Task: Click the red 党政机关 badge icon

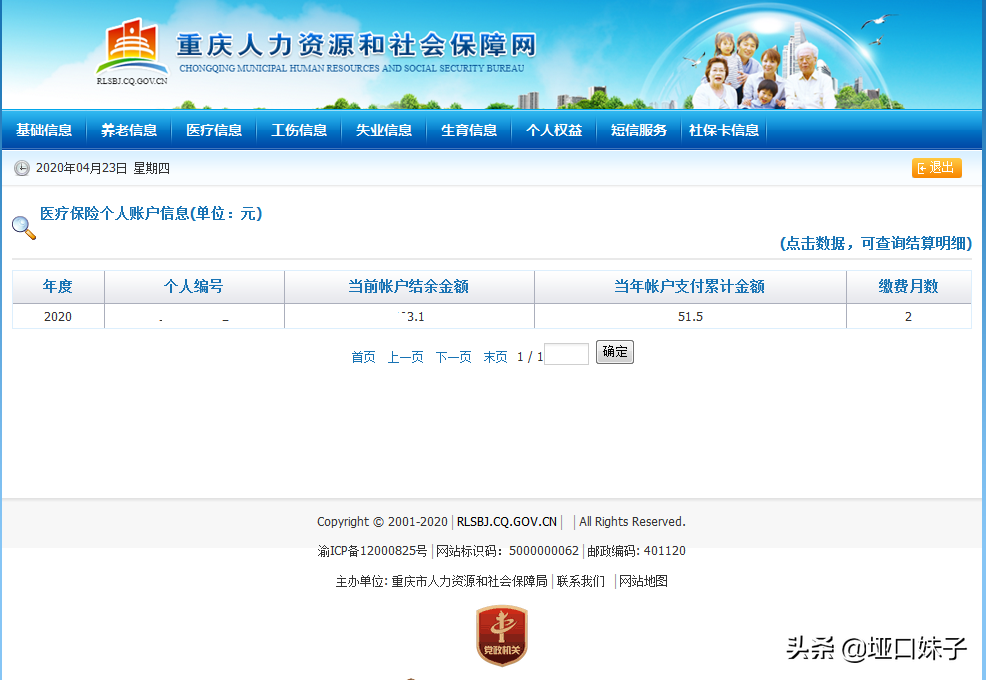Action: pos(501,636)
